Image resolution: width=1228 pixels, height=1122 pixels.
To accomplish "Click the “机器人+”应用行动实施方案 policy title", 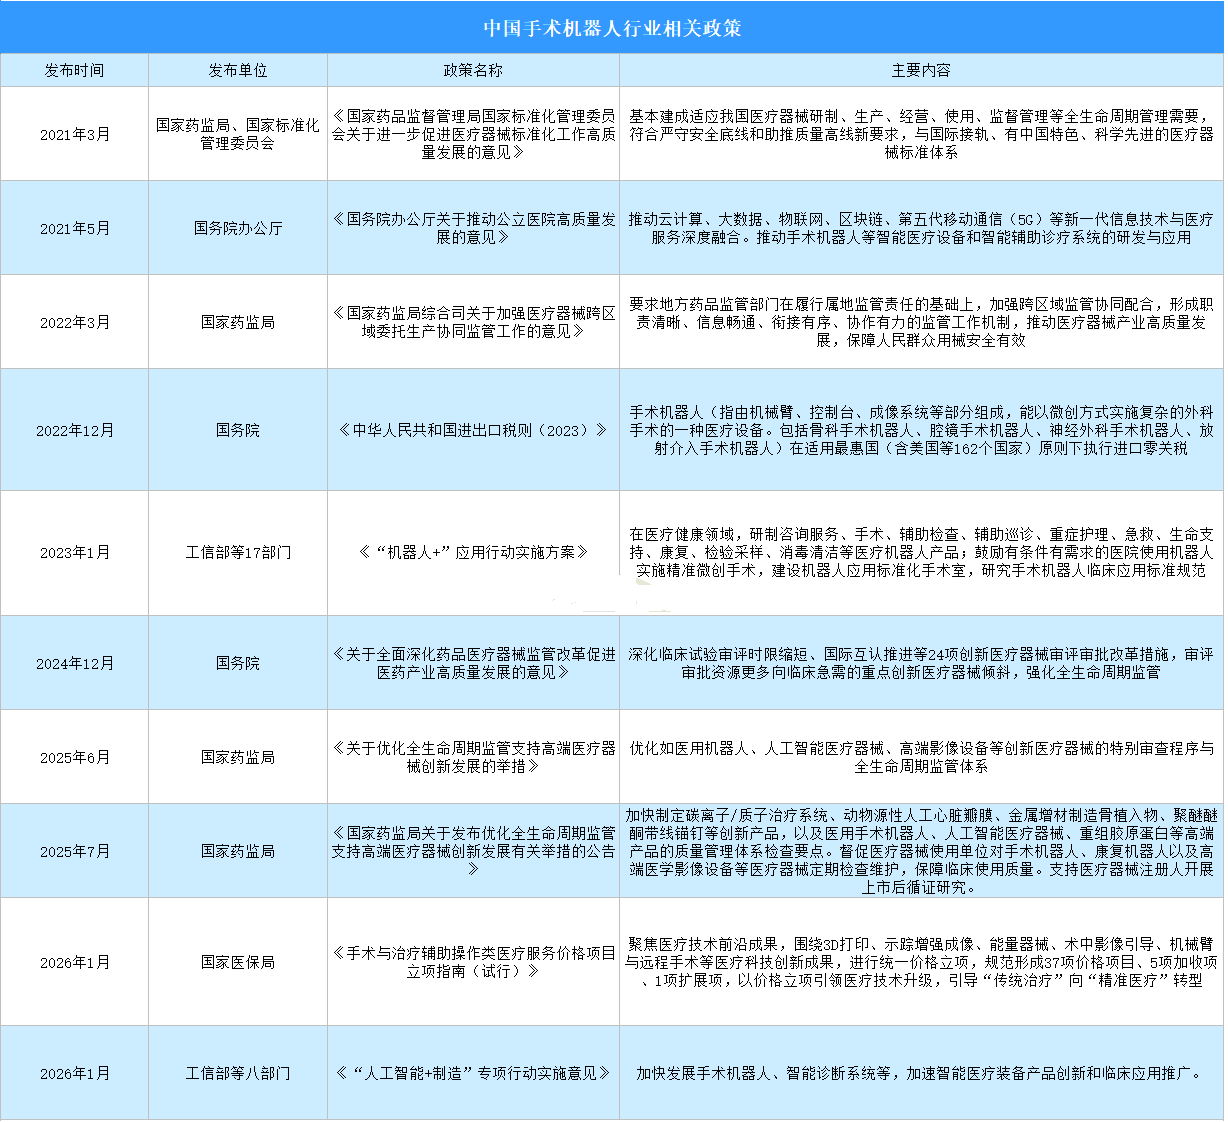I will pyautogui.click(x=473, y=552).
